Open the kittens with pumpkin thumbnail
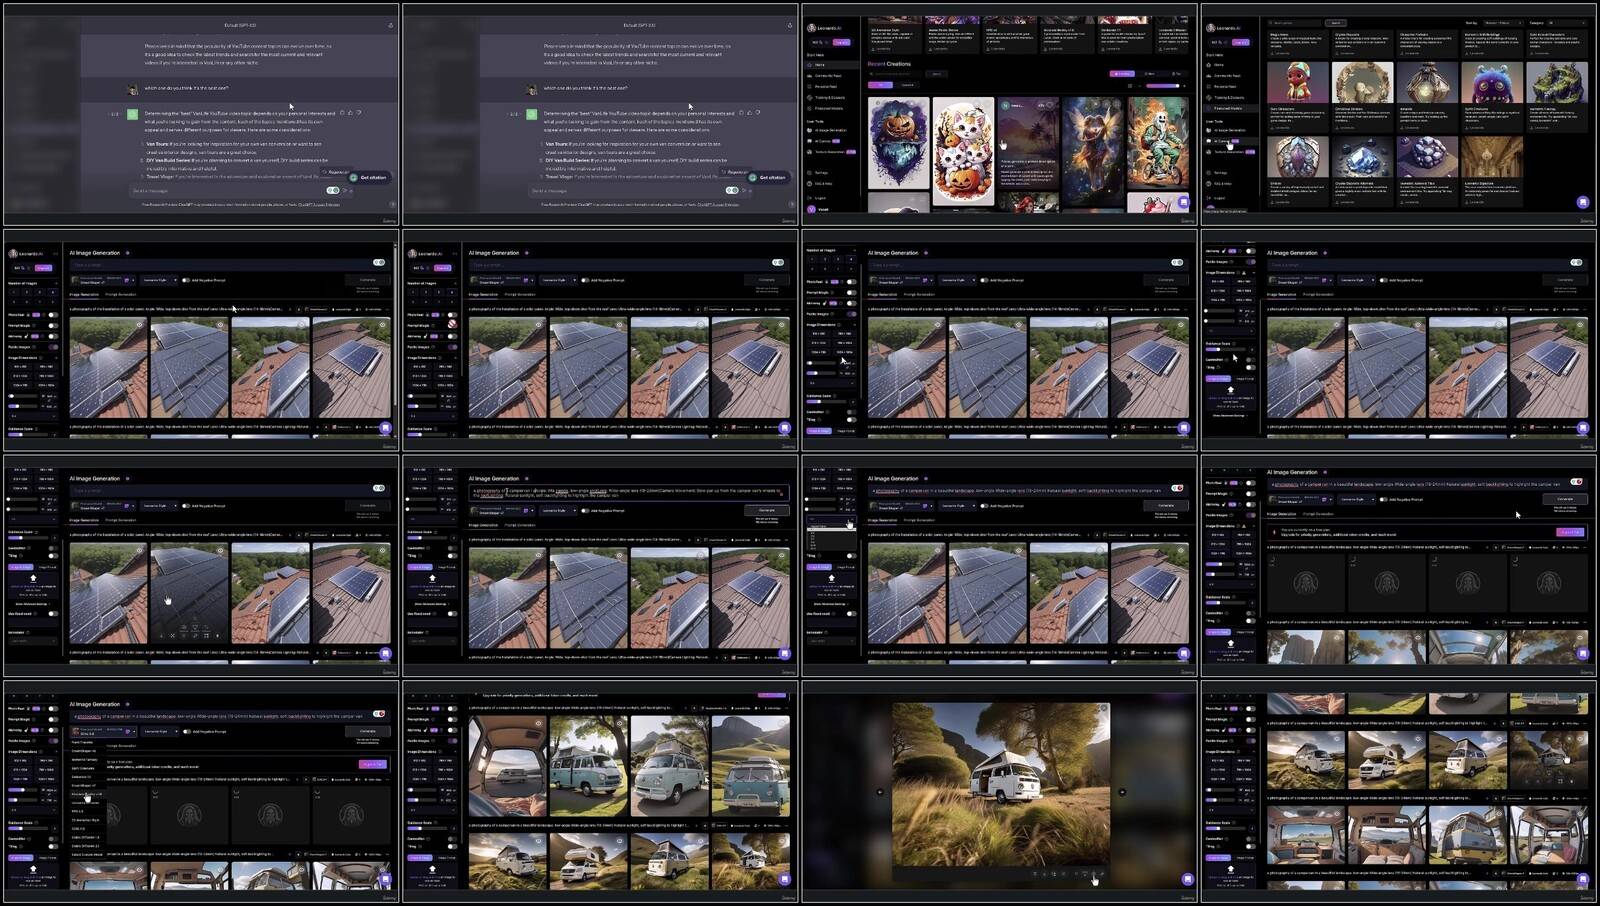 (963, 151)
